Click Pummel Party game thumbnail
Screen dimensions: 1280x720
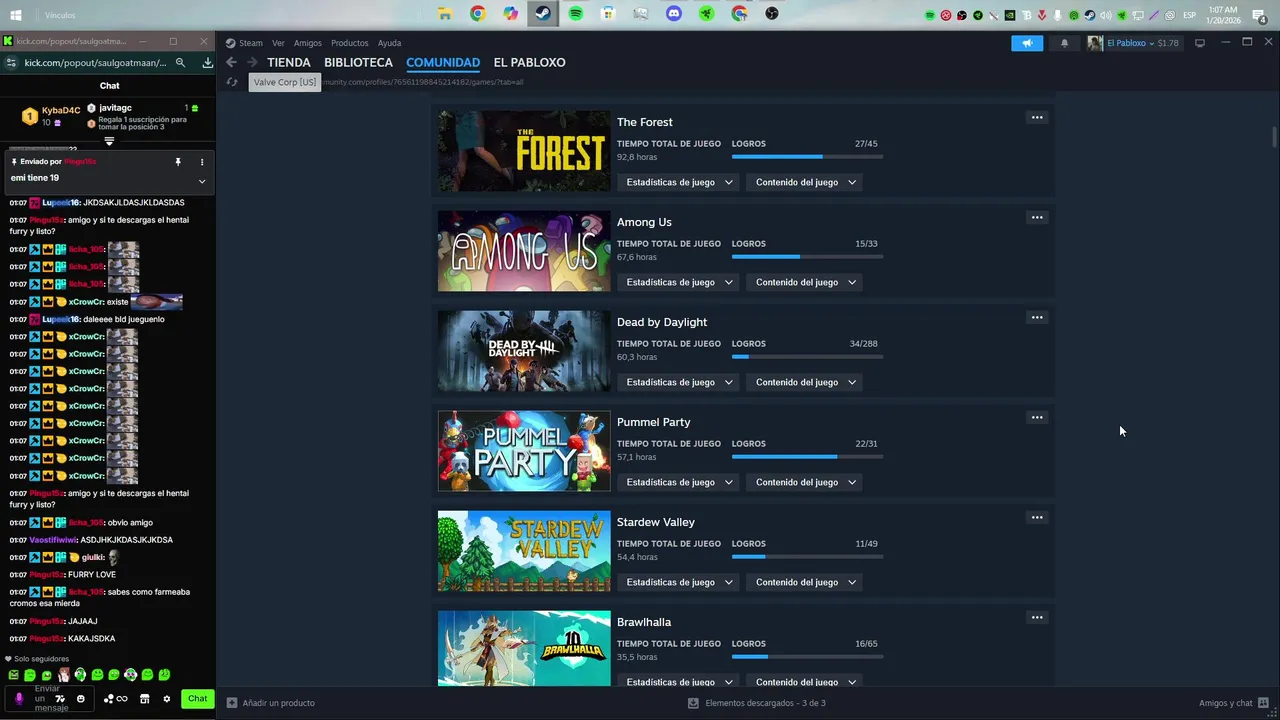(x=524, y=451)
